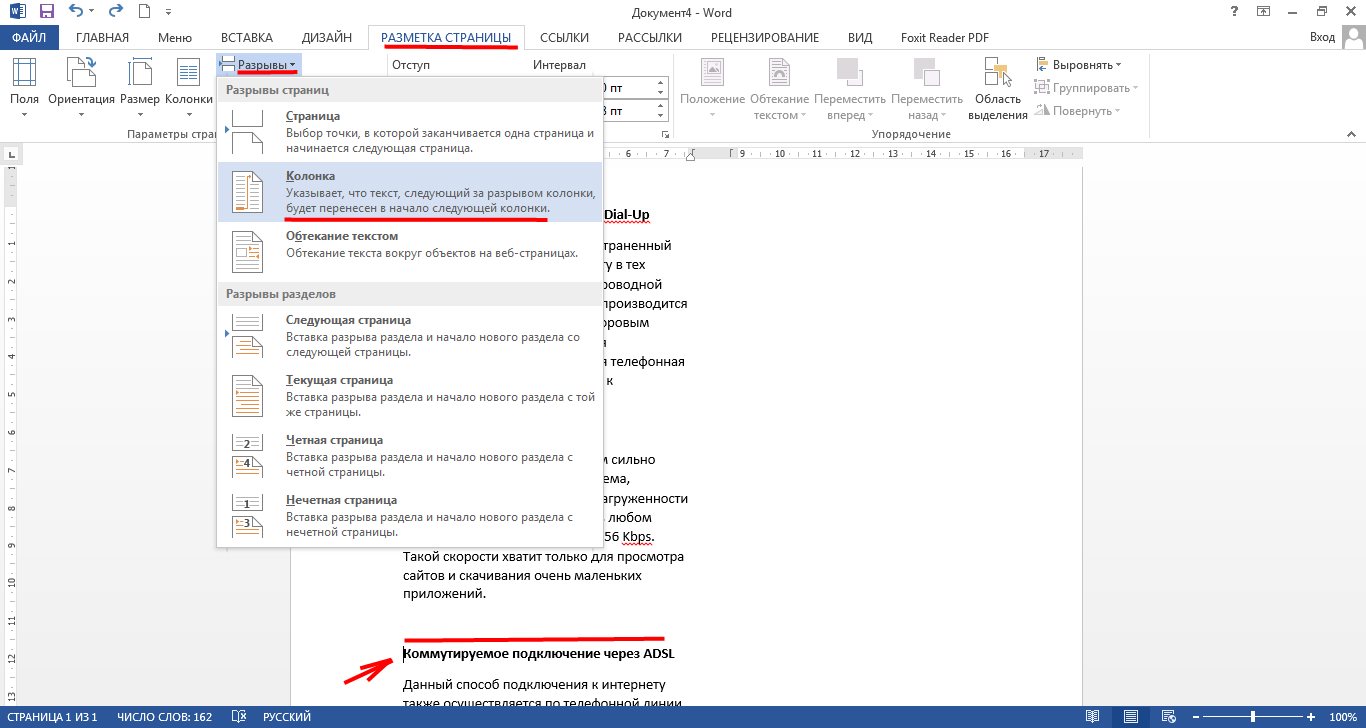The height and width of the screenshot is (728, 1366).
Task: Open the ФАЙЛ file tab
Action: click(x=30, y=38)
